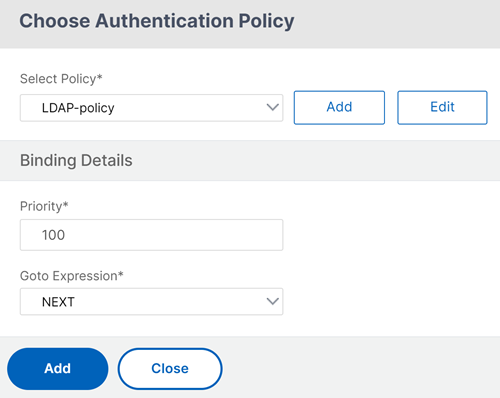The image size is (500, 398).
Task: Open the Select Policy dropdown showing LDAP-policy
Action: 151,108
